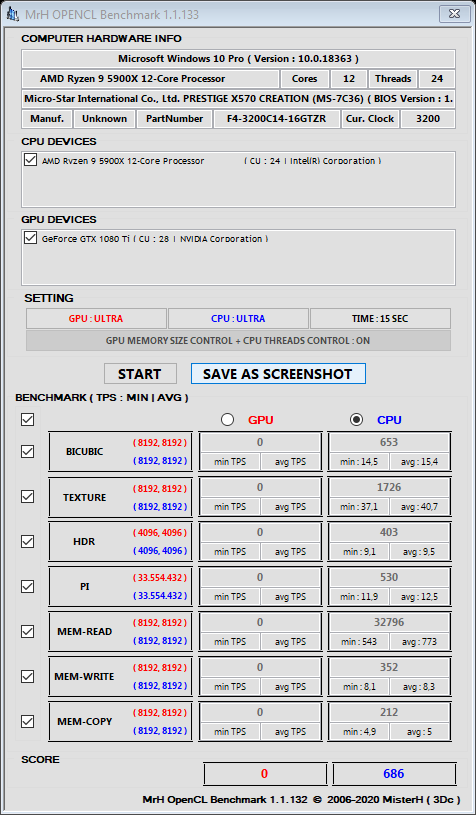This screenshot has width=476, height=815.
Task: Disable the MEM-COPY benchmark checkbox
Action: coord(28,721)
